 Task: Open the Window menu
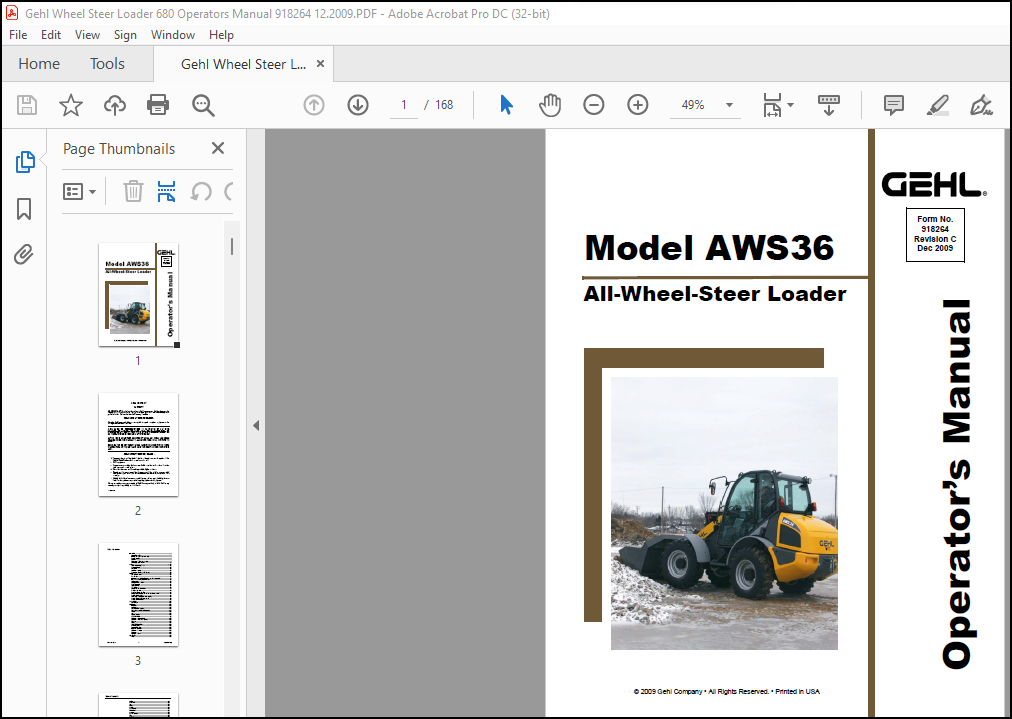click(x=173, y=35)
